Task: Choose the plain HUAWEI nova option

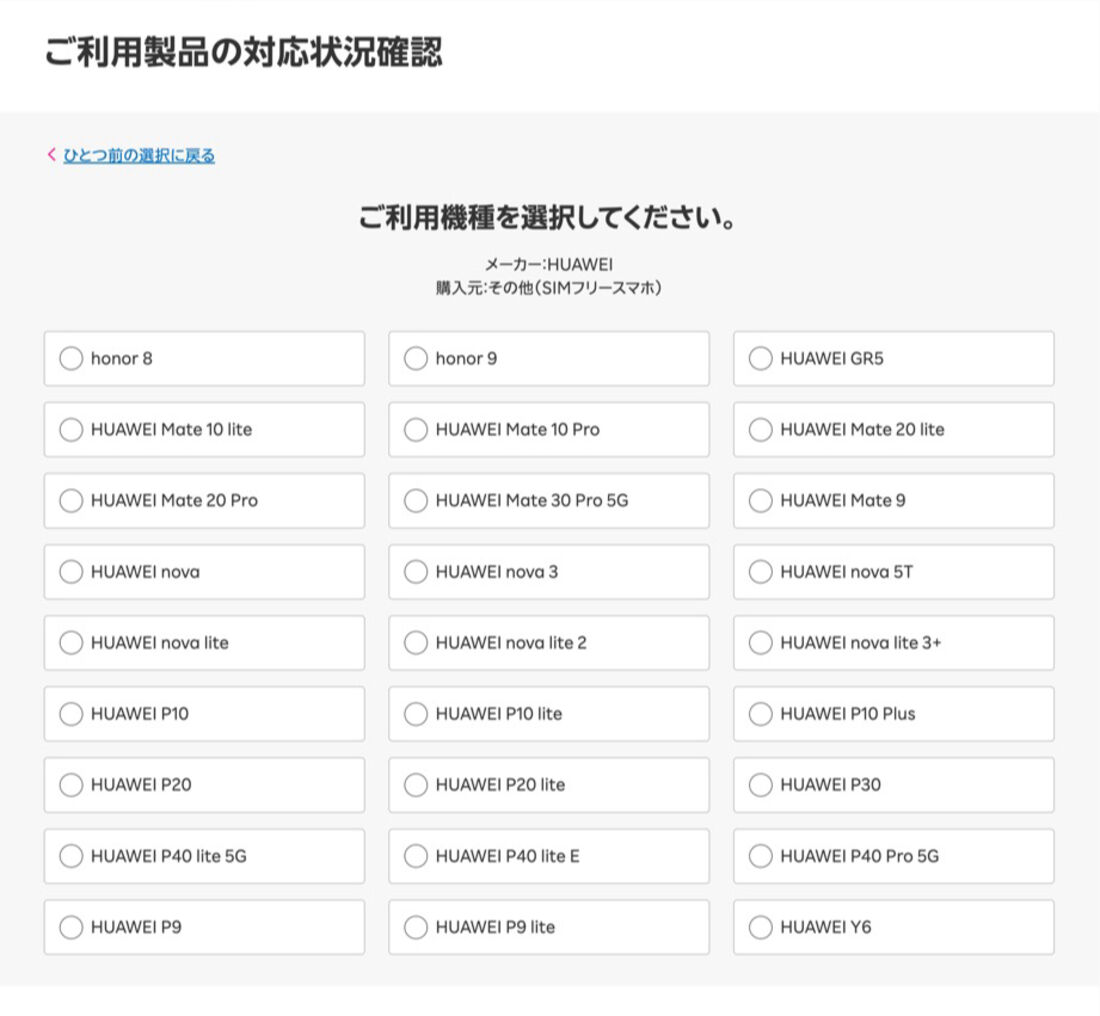Action: (x=204, y=572)
